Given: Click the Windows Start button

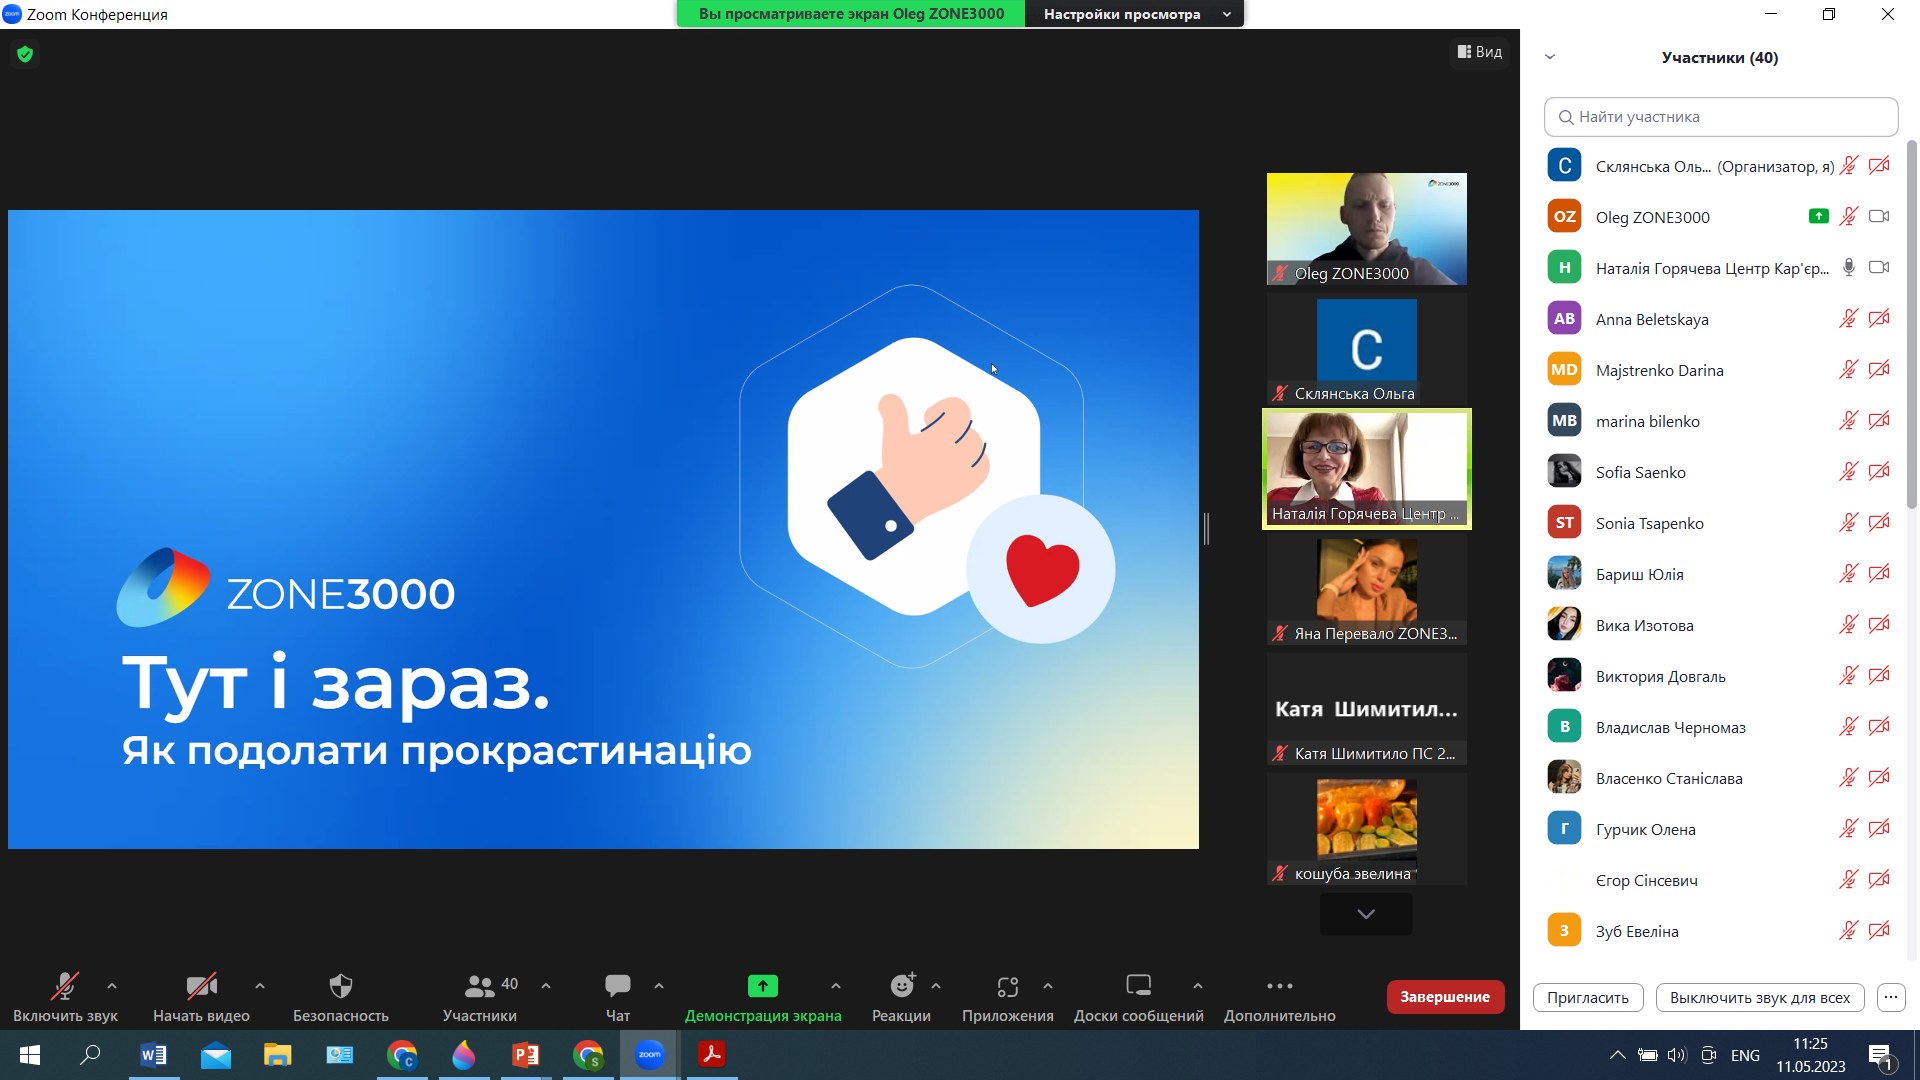Looking at the screenshot, I should (30, 1055).
